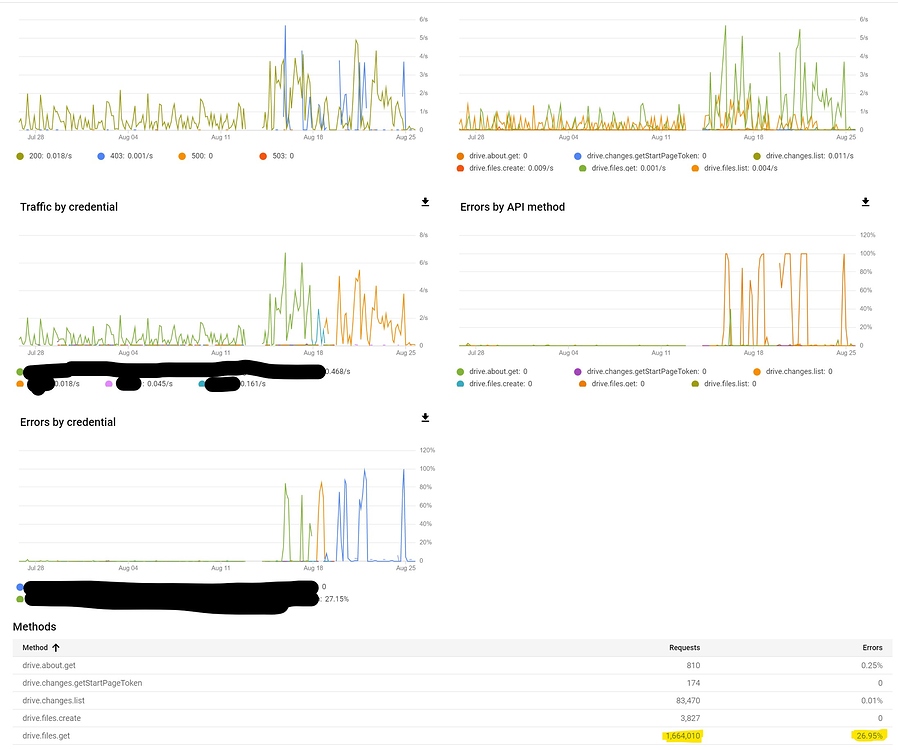Image resolution: width=898 pixels, height=750 pixels.
Task: Click the 0.25% errors cell
Action: tap(872, 665)
